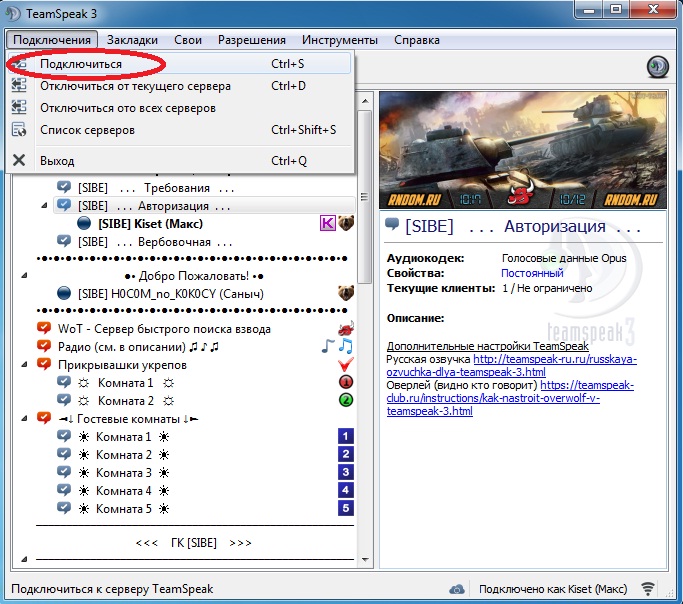Click the channel tree scrollbar thumb
Screen dimensions: 683x604
pyautogui.click(x=365, y=197)
